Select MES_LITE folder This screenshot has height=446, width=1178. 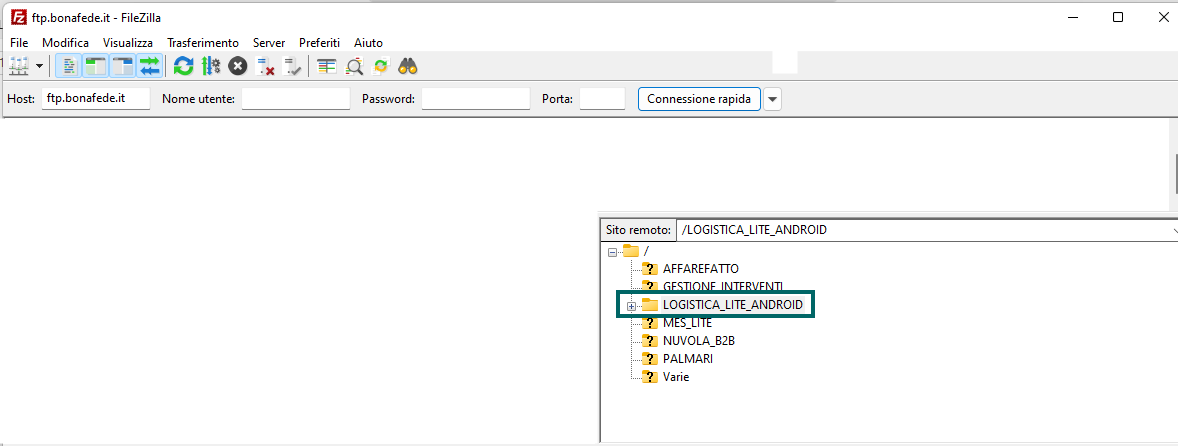(687, 323)
